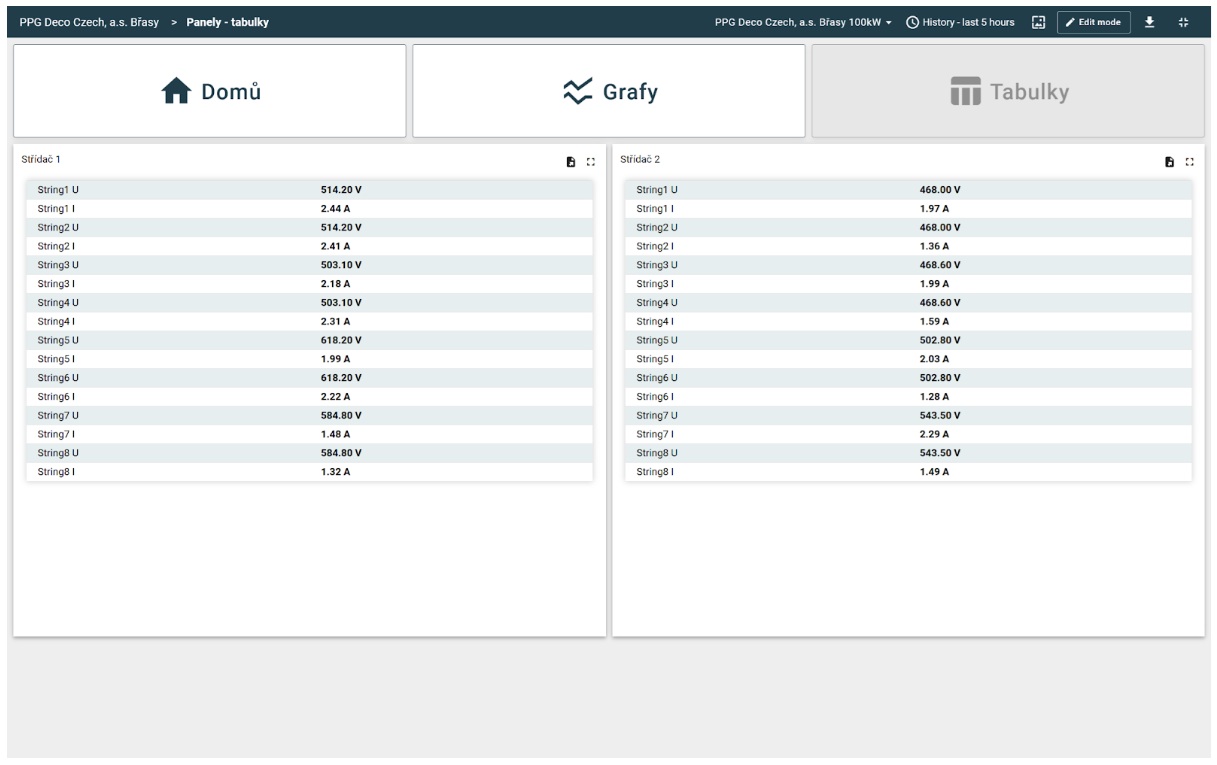
Task: Click String8 I row in Střídač 1
Action: (309, 472)
